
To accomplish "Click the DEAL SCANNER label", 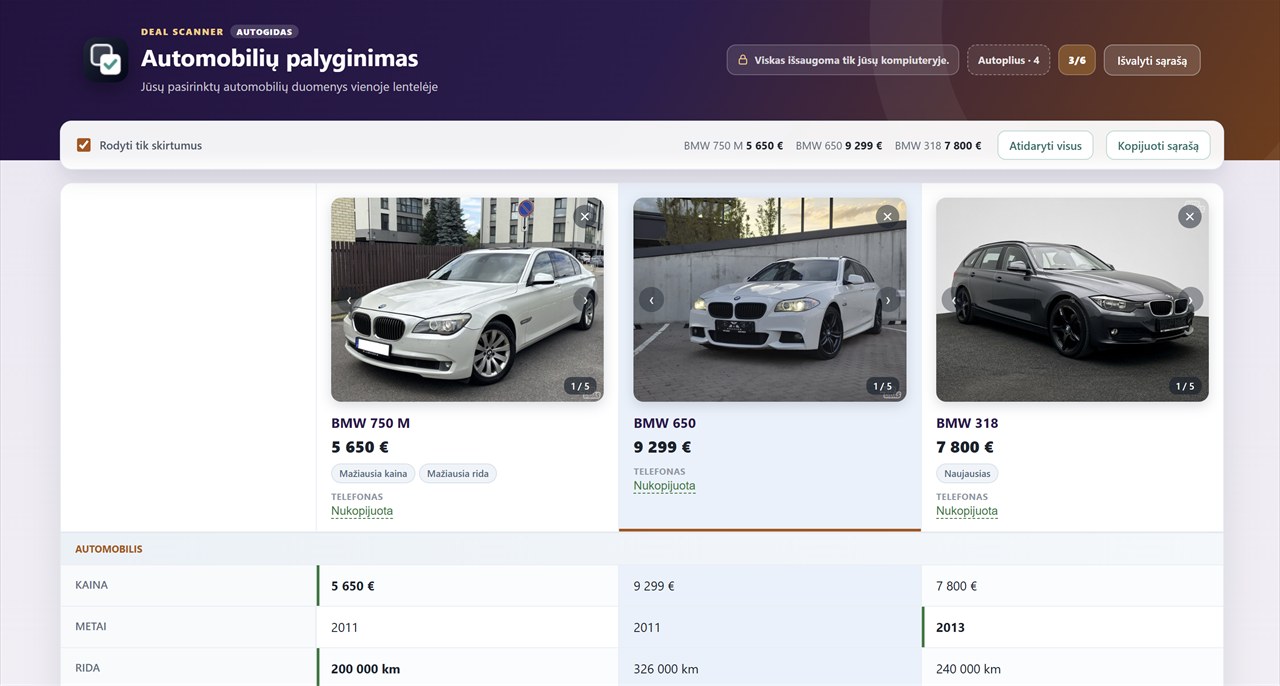I will (182, 31).
